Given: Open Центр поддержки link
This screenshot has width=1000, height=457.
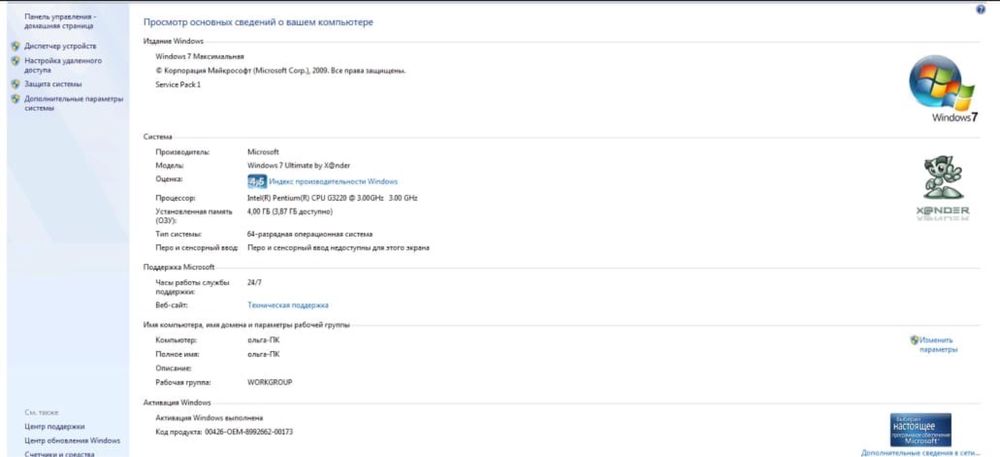Looking at the screenshot, I should tap(54, 426).
